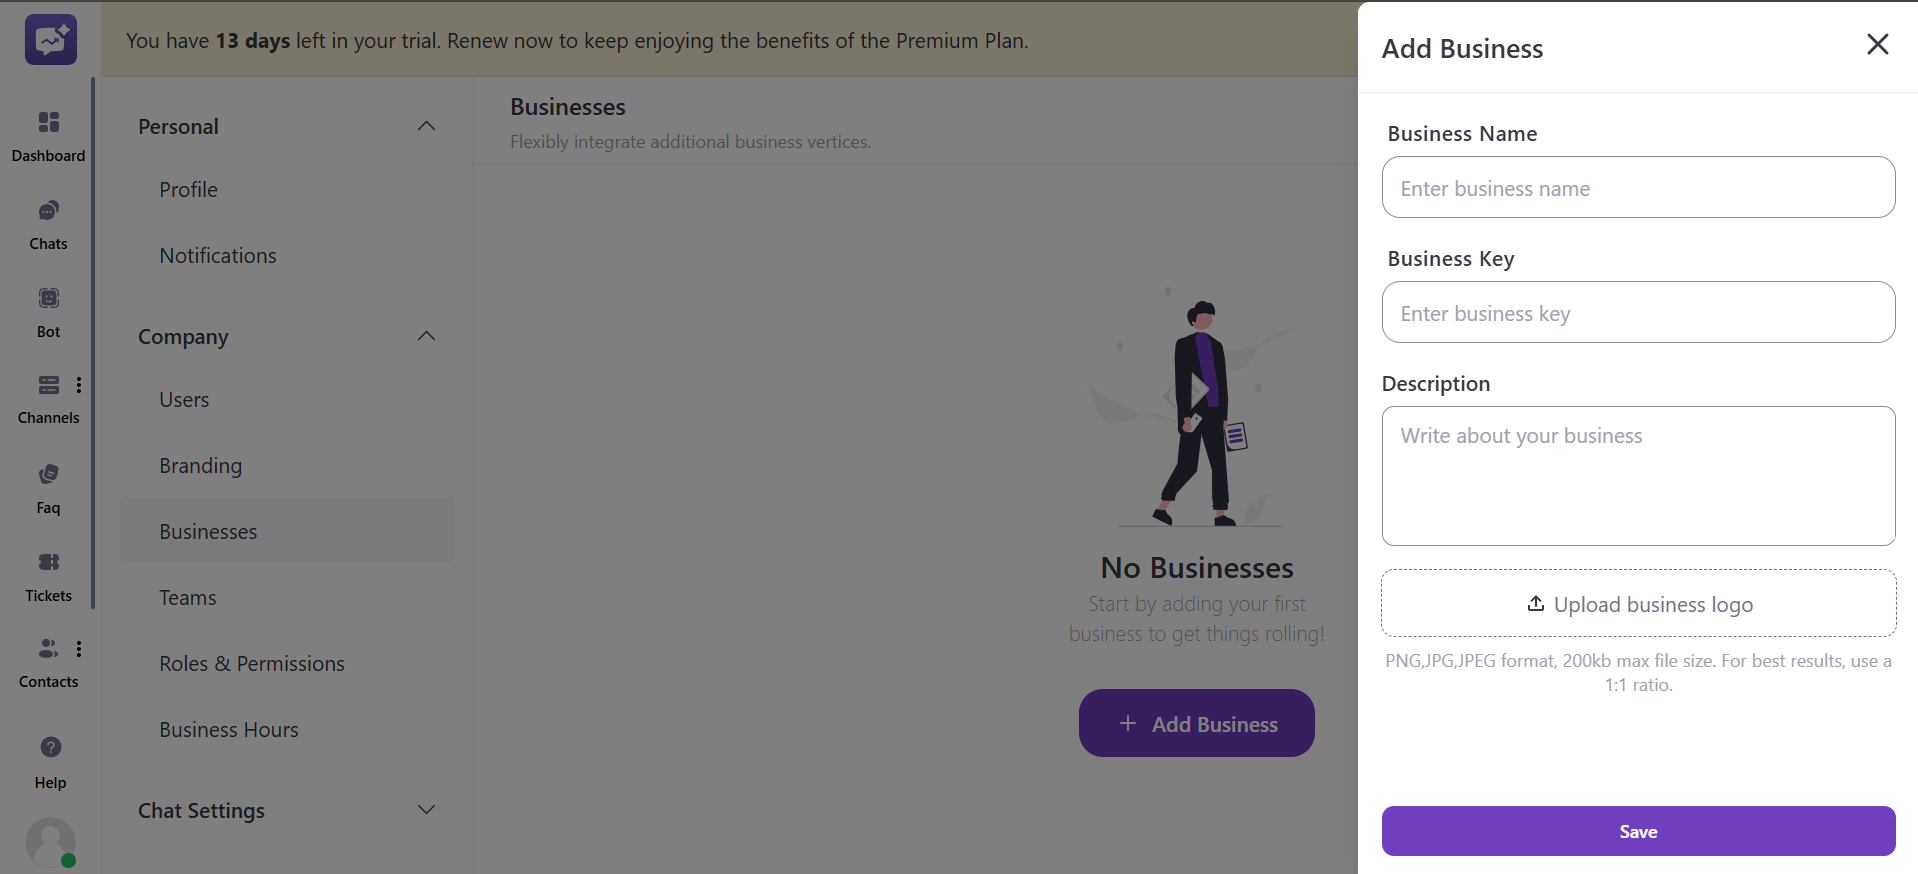
Task: Click the app logo at top left
Action: pos(50,40)
